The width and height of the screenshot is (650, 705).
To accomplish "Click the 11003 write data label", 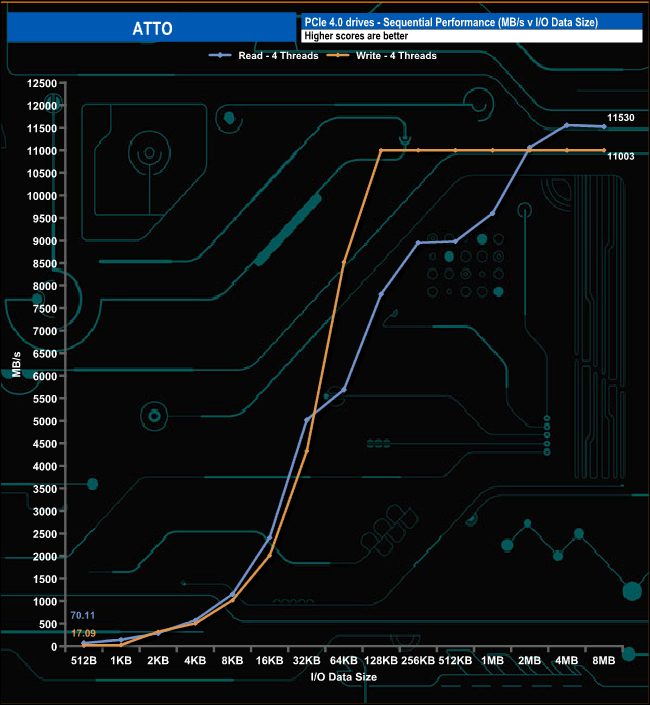I will 623,155.
